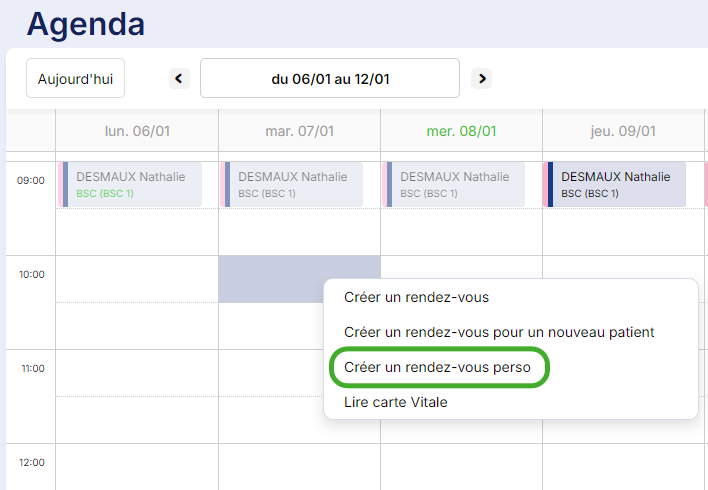Viewport: 708px width, 490px height.
Task: Open Monday 06/01 DESMAUX Nathalie appointment
Action: [x=132, y=184]
